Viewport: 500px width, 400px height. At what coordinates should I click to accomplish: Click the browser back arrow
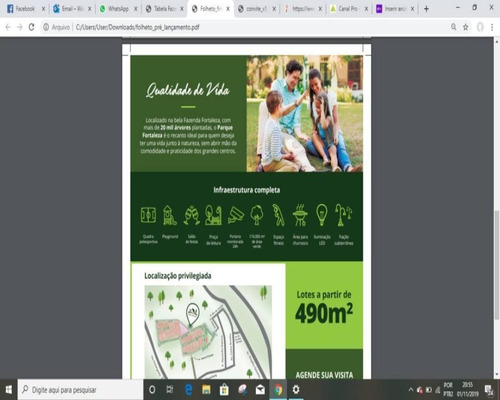8,27
